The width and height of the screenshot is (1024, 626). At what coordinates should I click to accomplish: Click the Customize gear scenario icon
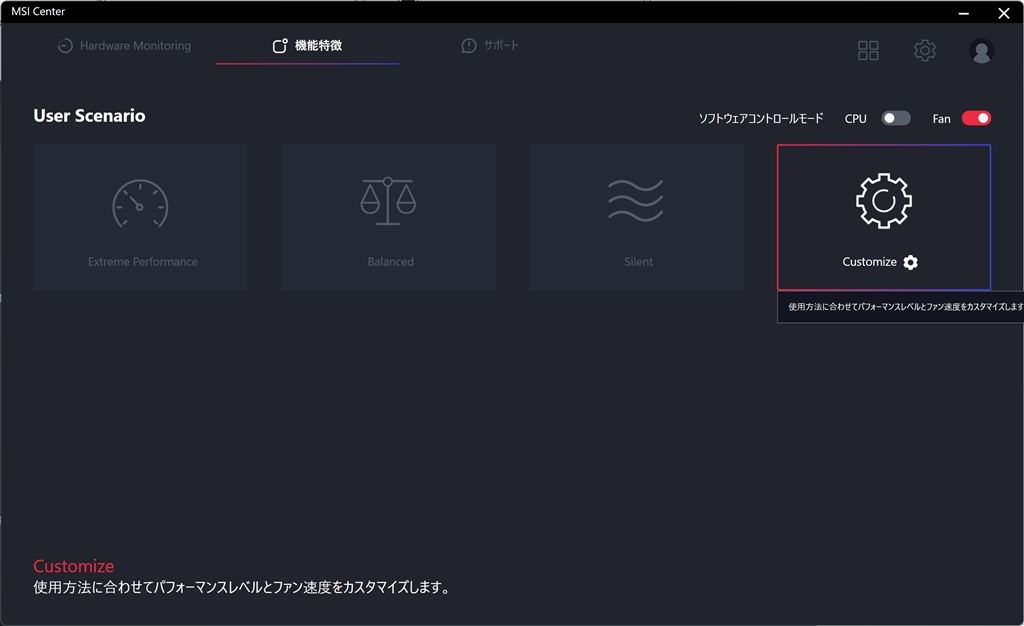tap(883, 200)
